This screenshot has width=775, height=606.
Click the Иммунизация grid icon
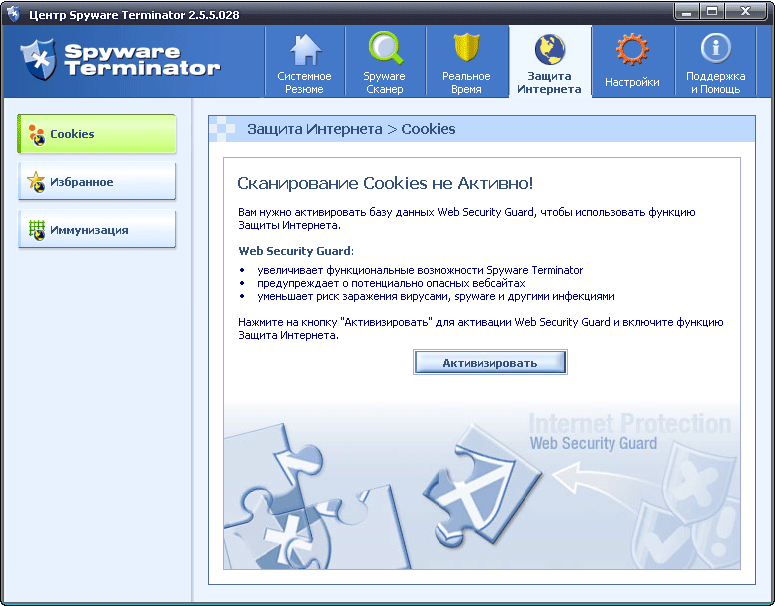point(37,230)
